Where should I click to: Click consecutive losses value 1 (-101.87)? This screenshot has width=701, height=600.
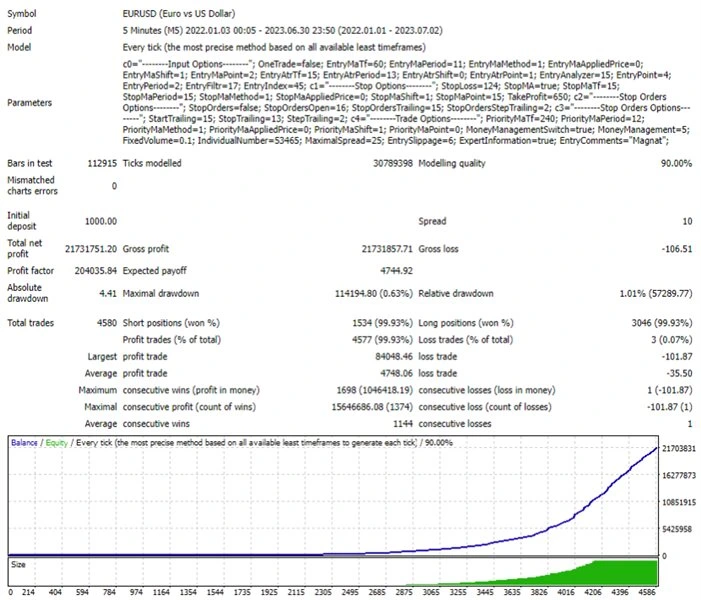click(x=670, y=390)
